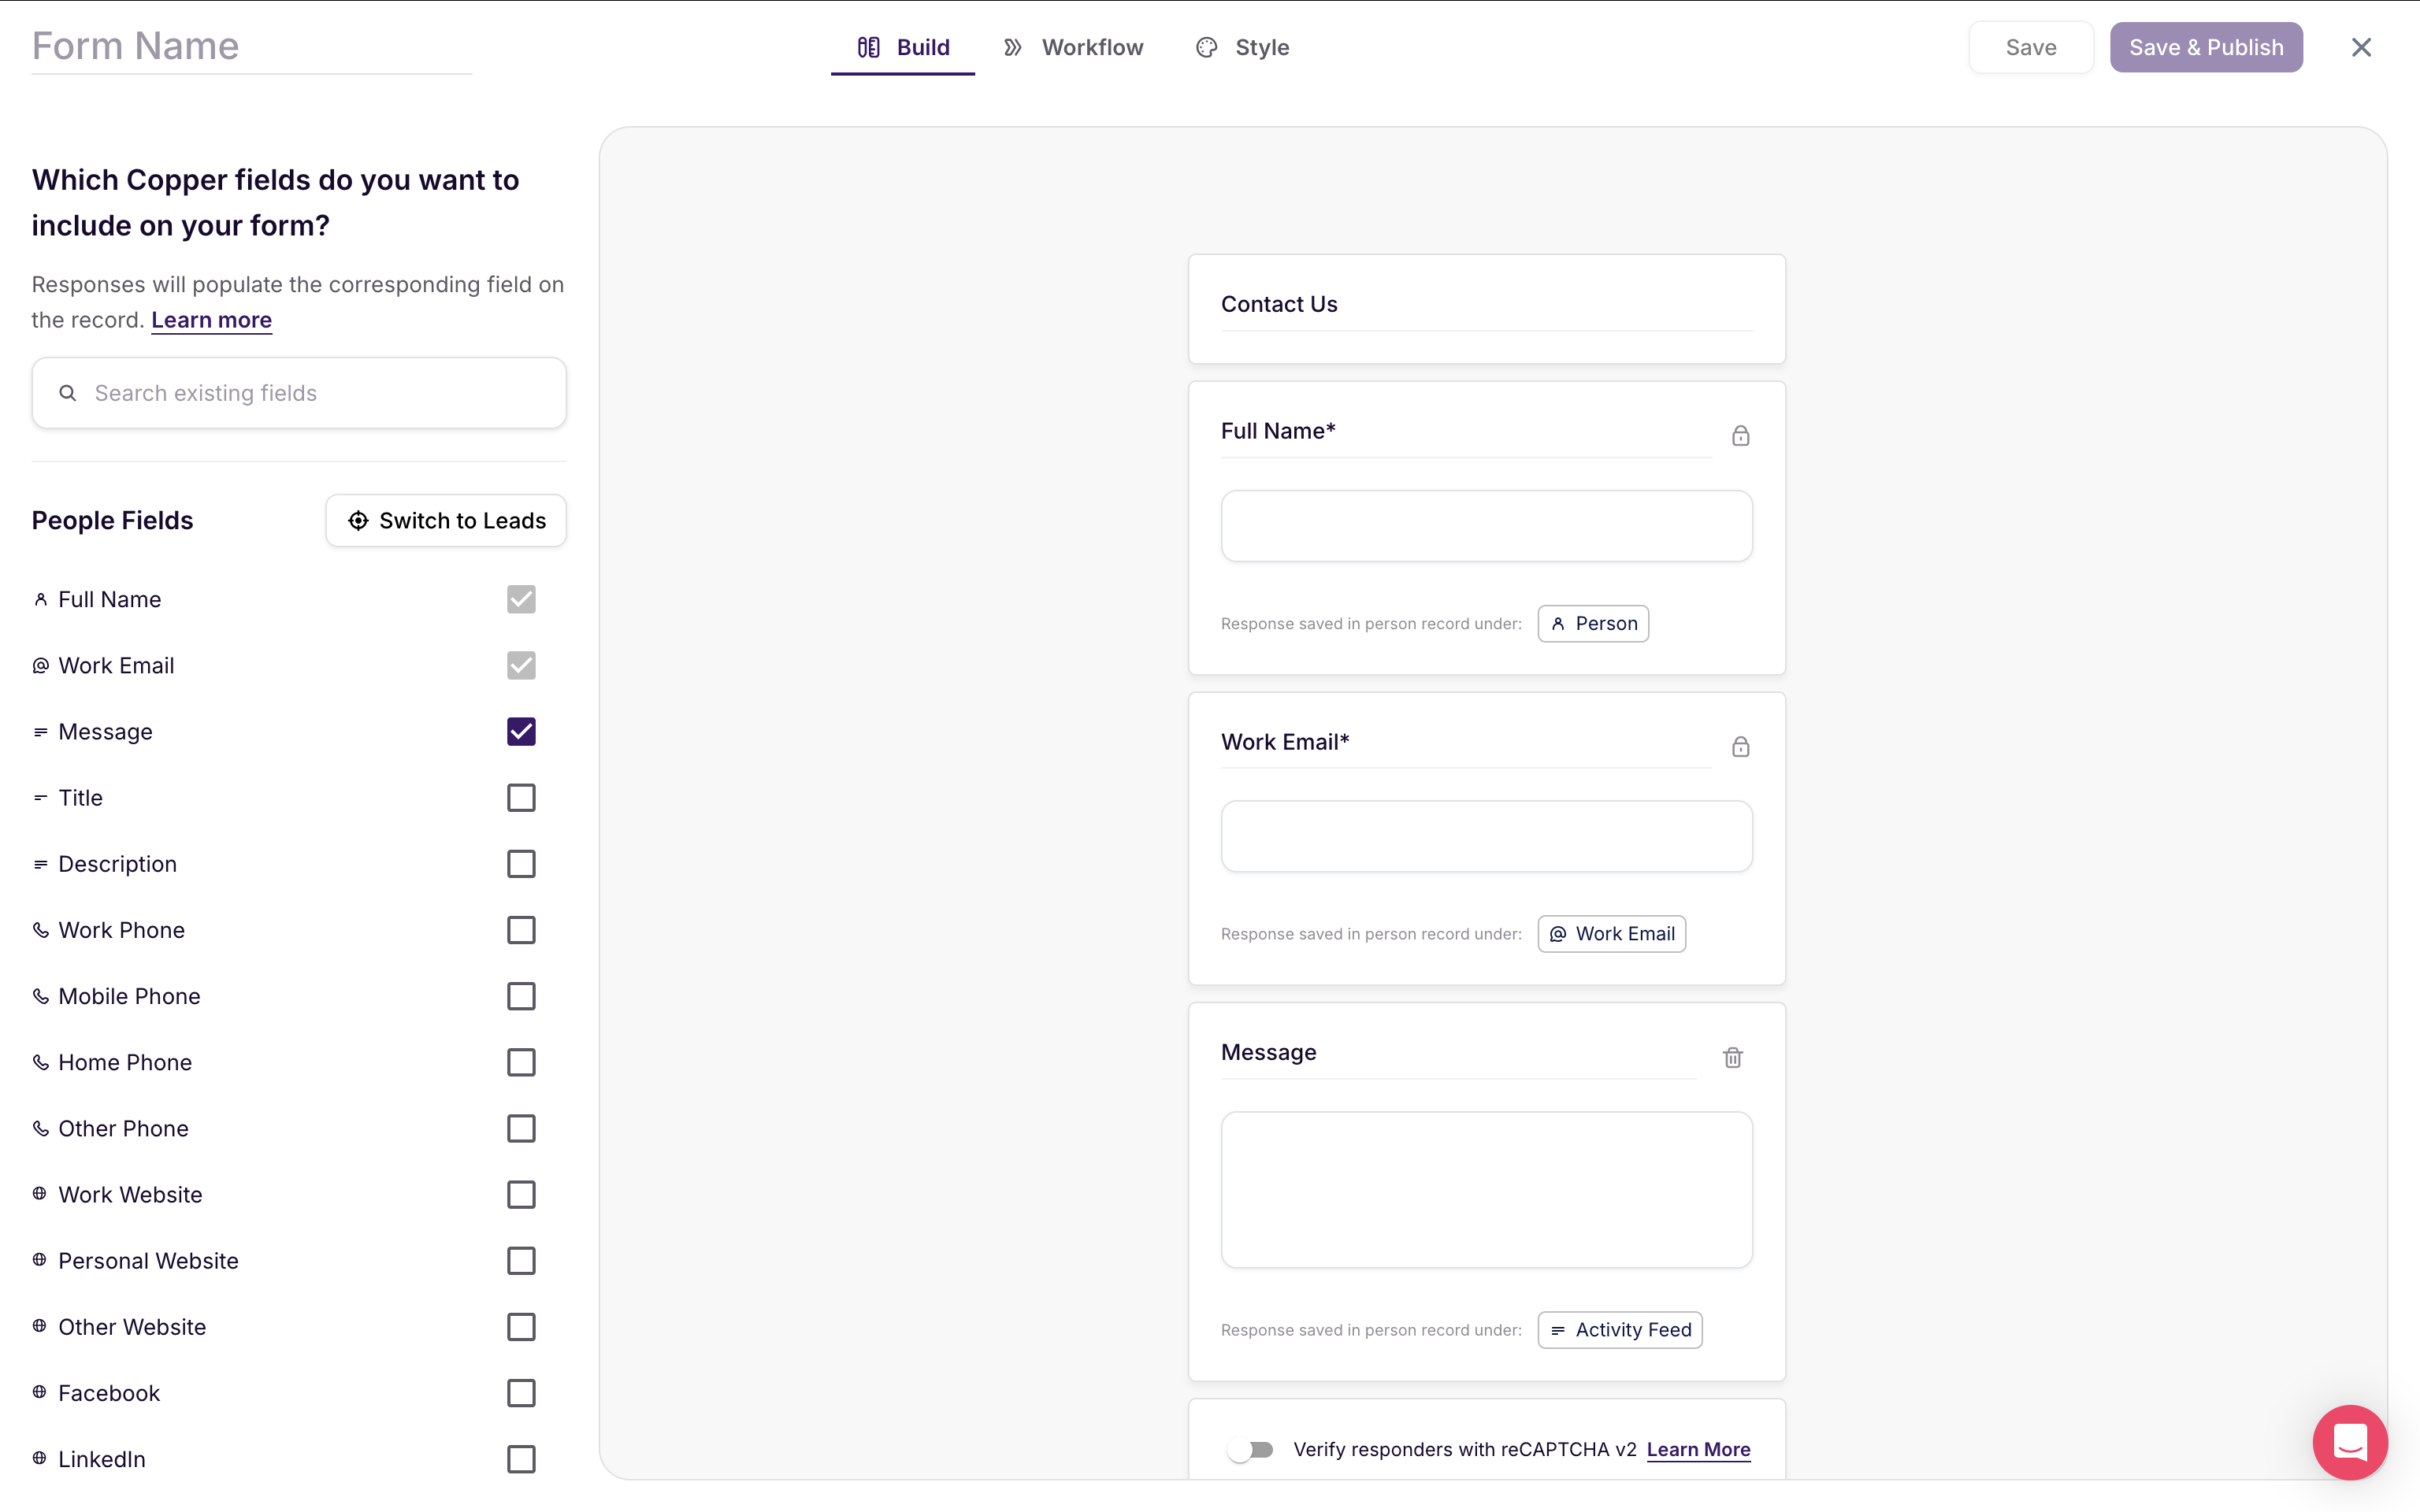Click the locked Work Email checkbox

pyautogui.click(x=521, y=665)
